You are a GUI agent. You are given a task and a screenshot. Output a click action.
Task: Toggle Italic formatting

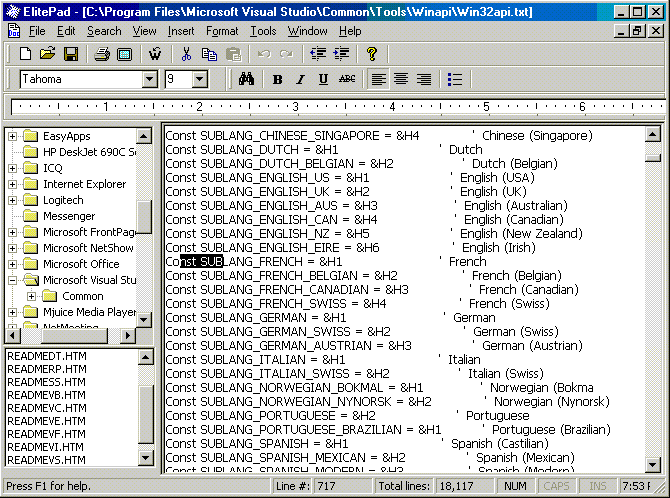coord(300,79)
